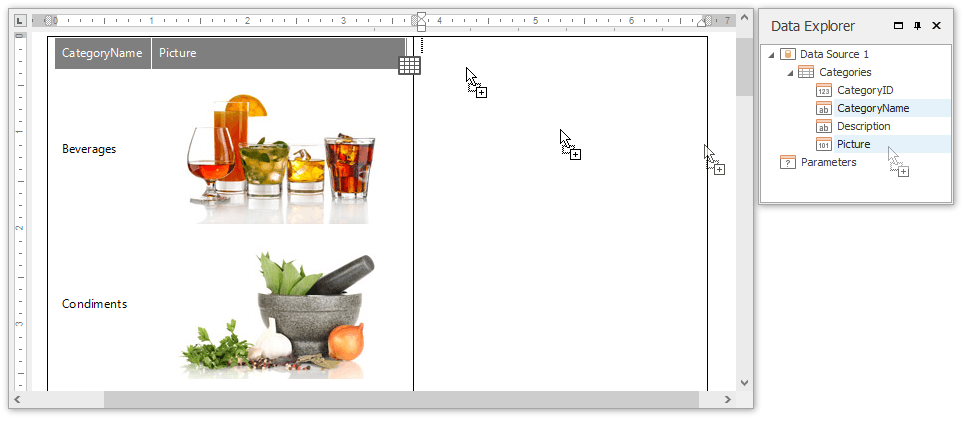This screenshot has height=421, width=965.
Task: Pin the Data Explorer panel
Action: coord(917,26)
